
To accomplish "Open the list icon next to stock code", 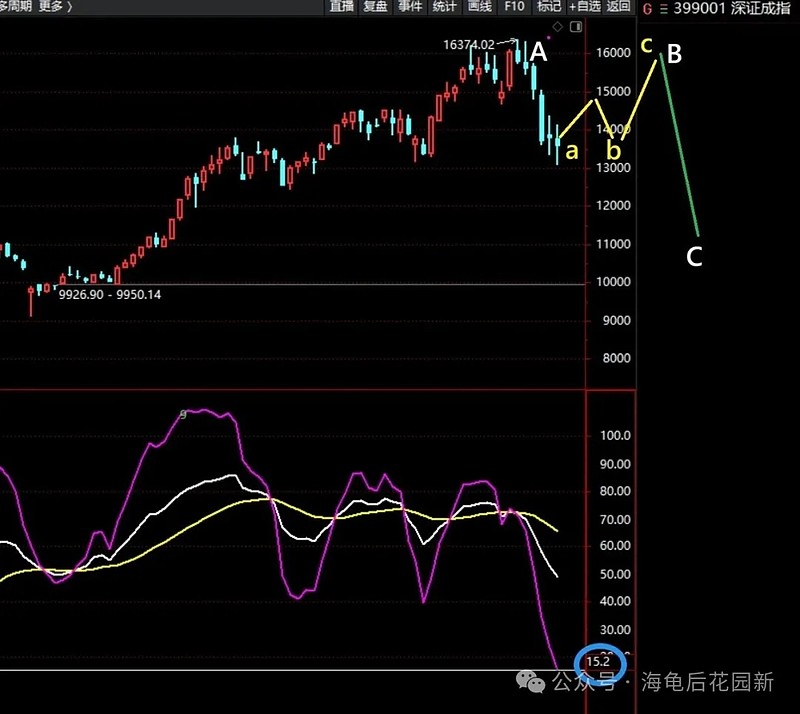I will pyautogui.click(x=663, y=9).
